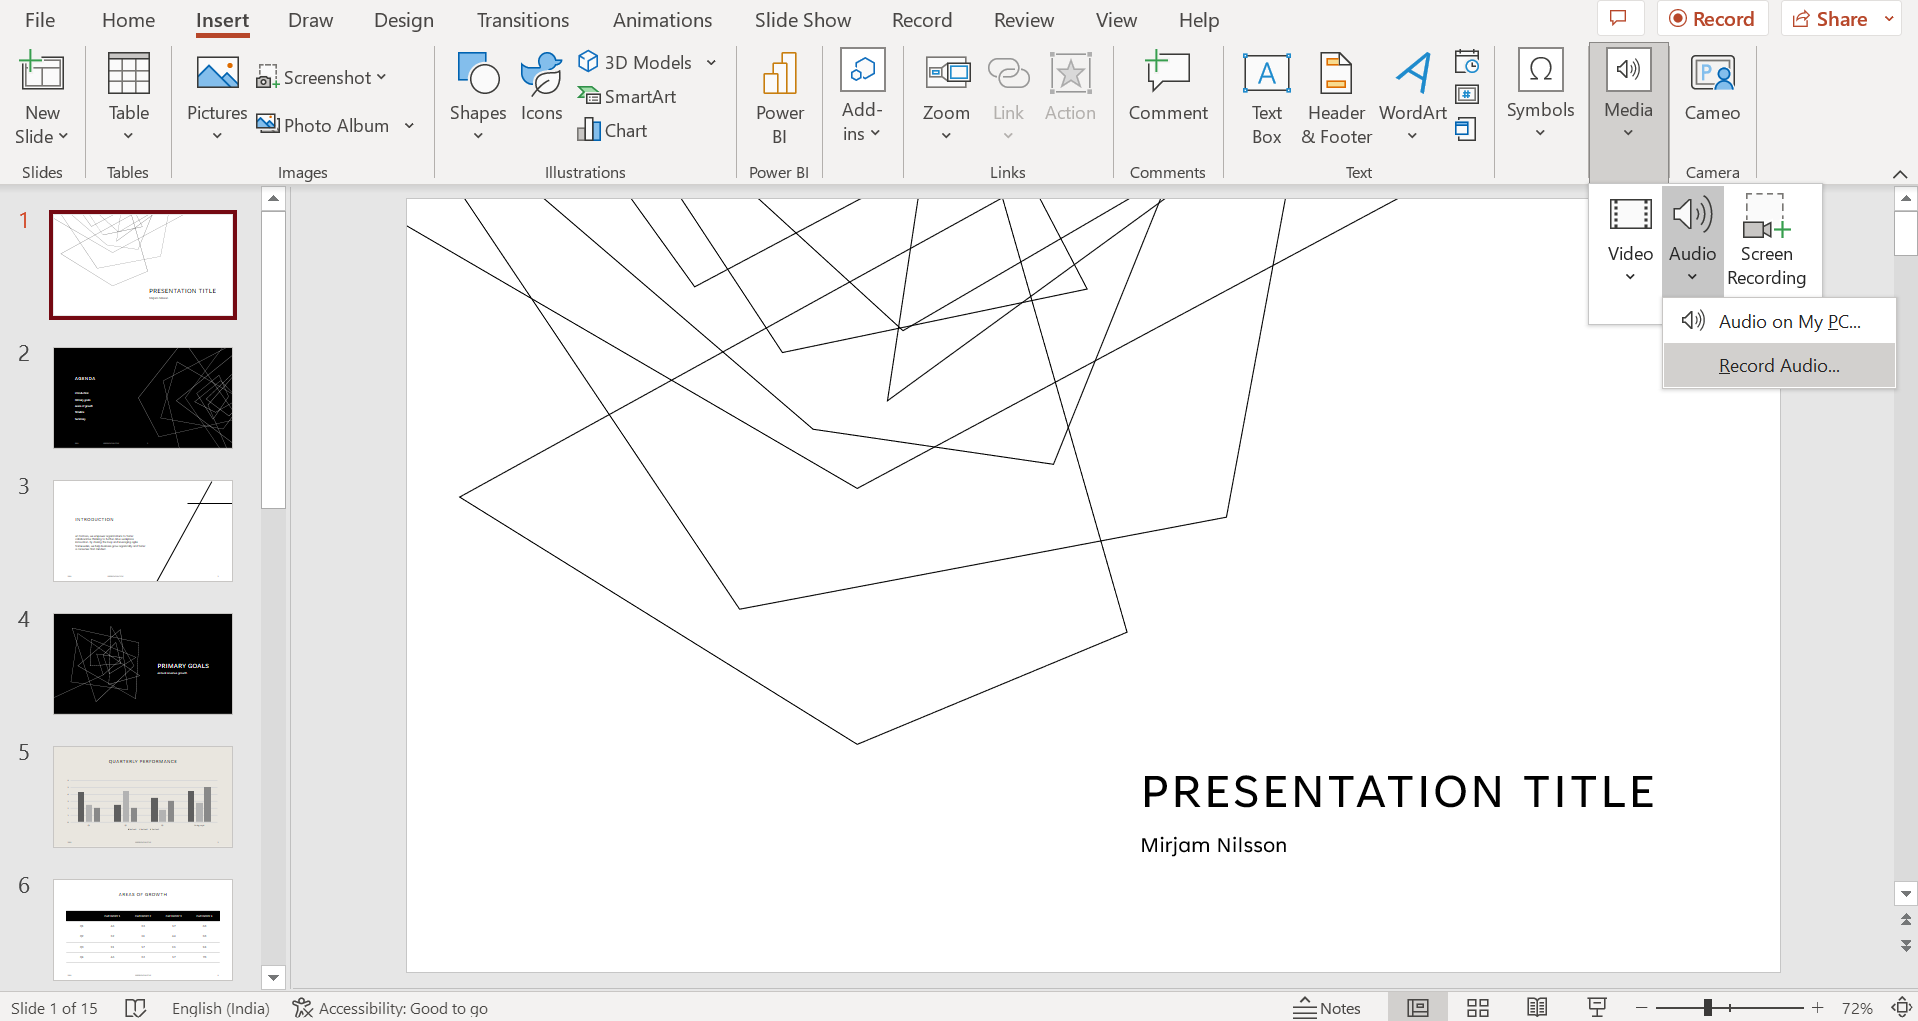Insert a Slide Number
Image resolution: width=1918 pixels, height=1021 pixels.
click(1466, 94)
